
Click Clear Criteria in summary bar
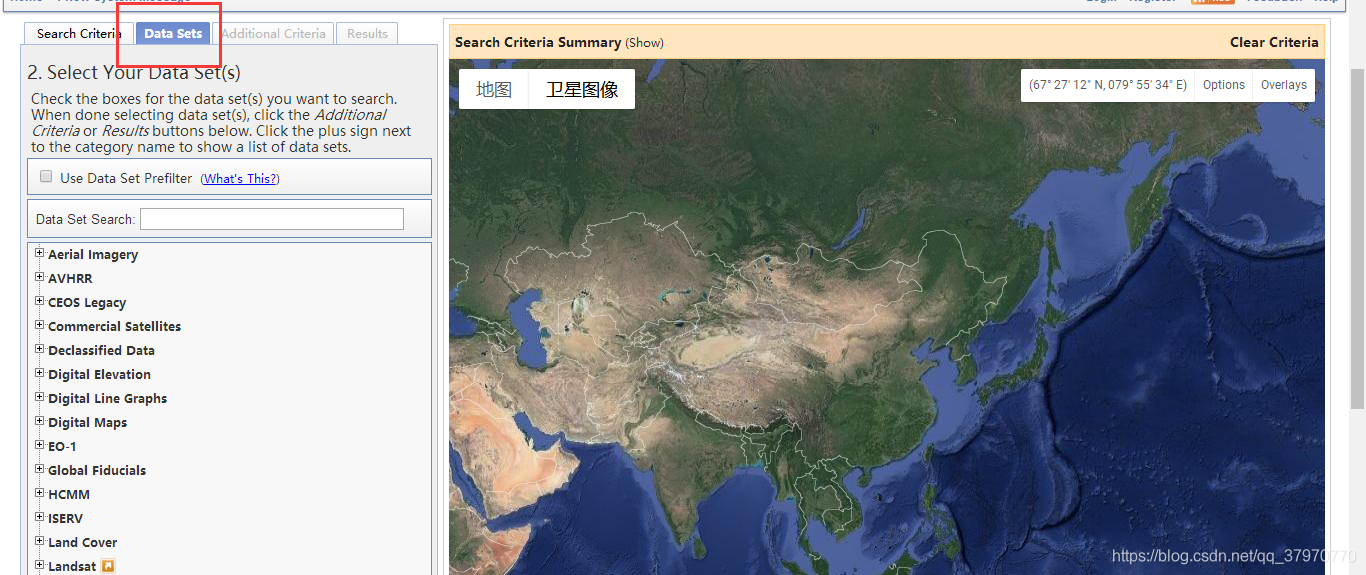[1274, 42]
